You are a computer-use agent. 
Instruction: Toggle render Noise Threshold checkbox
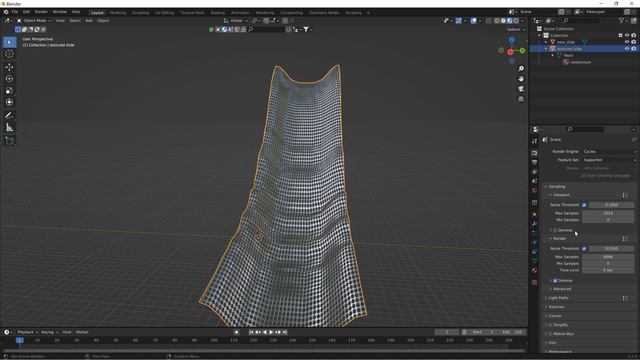click(x=584, y=249)
